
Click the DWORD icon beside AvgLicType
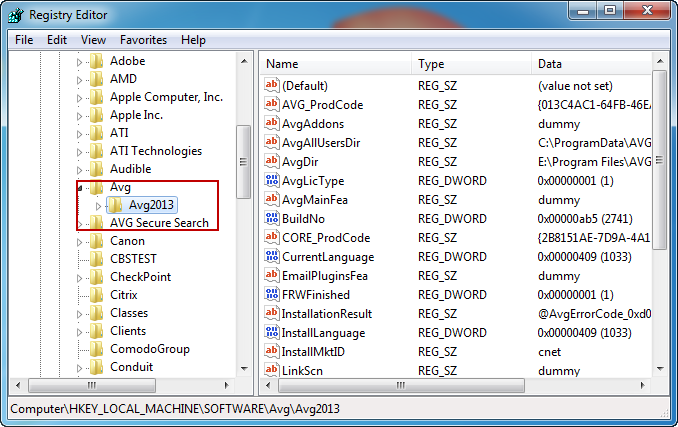click(x=272, y=180)
